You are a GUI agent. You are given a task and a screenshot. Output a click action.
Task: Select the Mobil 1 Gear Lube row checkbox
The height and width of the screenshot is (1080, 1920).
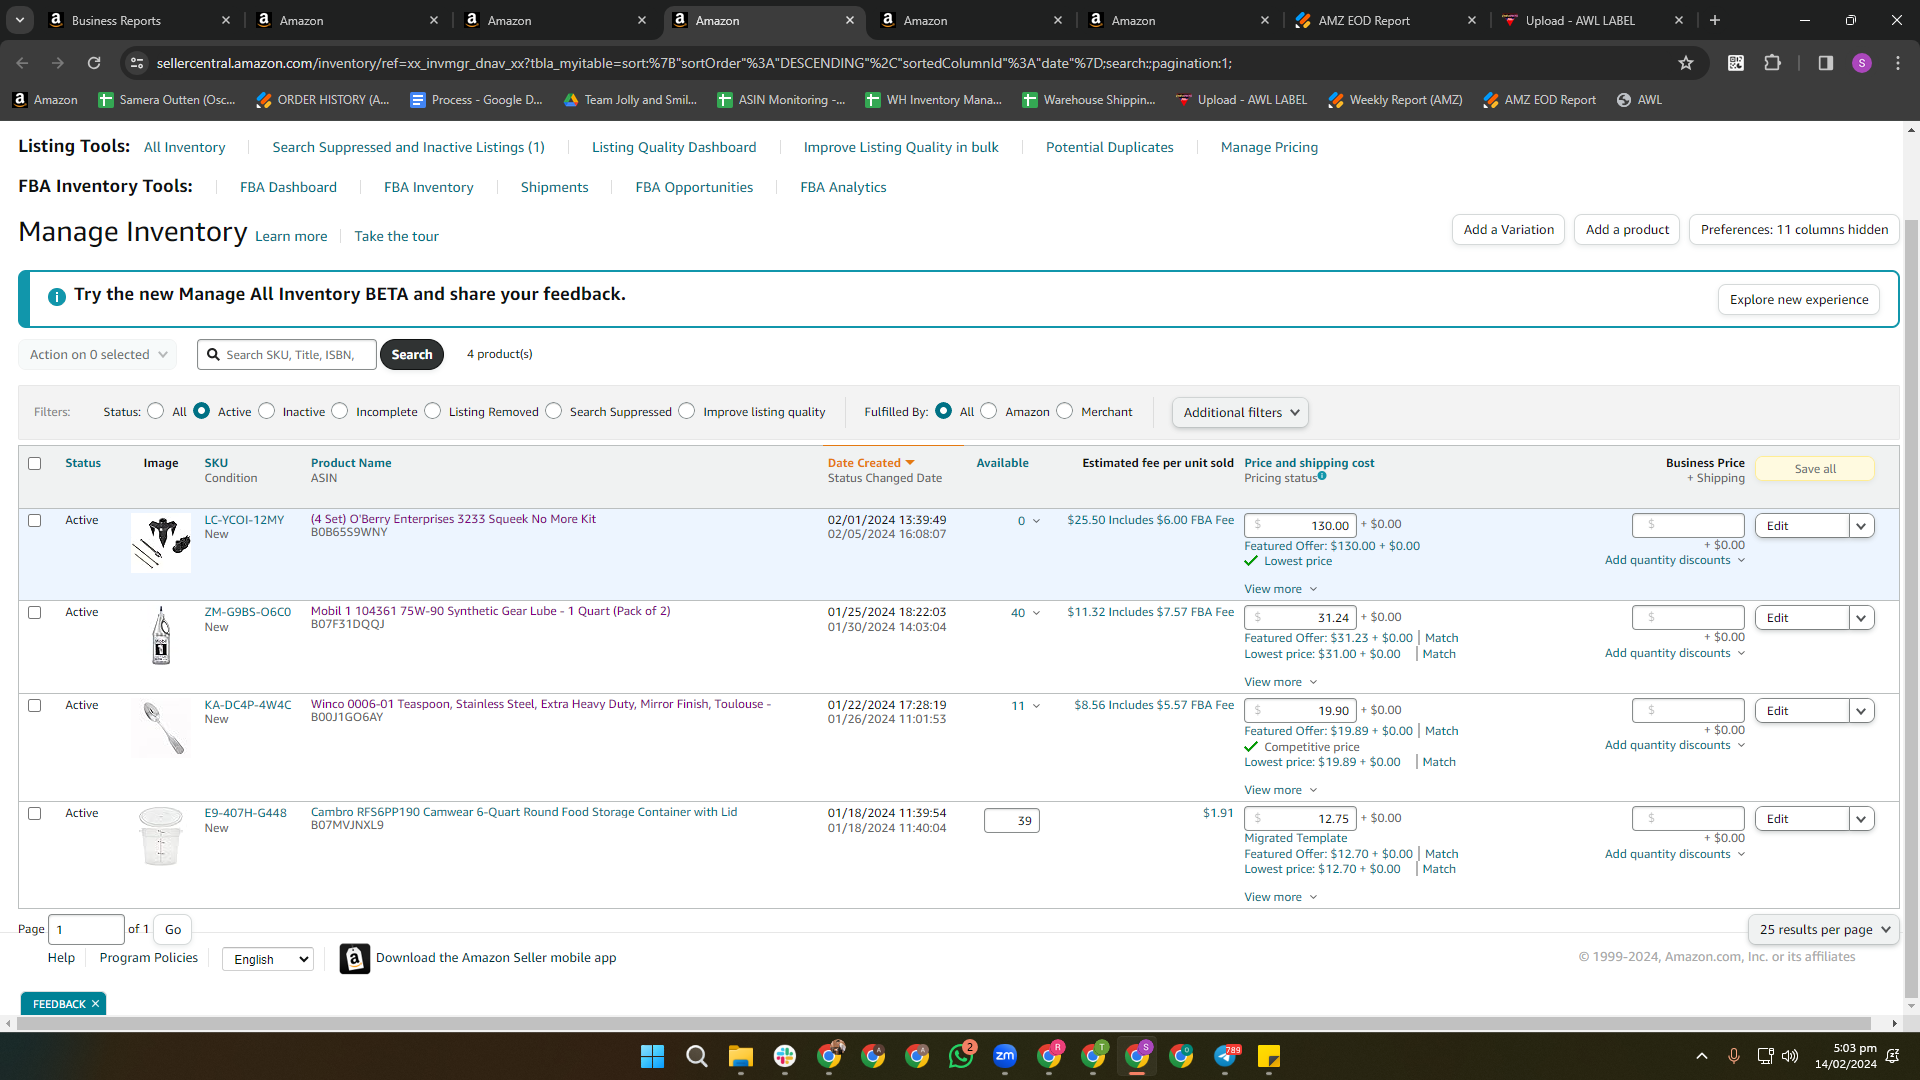pos(35,612)
